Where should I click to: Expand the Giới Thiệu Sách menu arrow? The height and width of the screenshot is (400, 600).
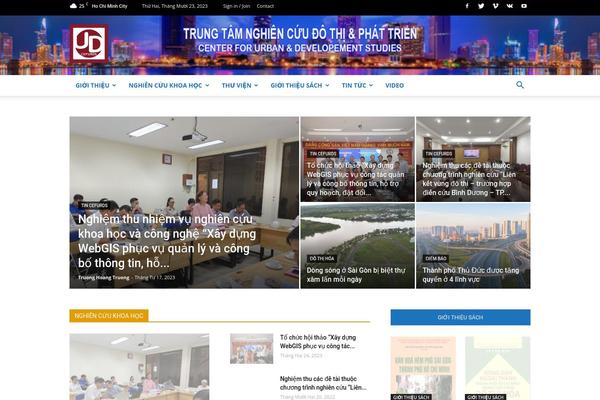(x=327, y=85)
